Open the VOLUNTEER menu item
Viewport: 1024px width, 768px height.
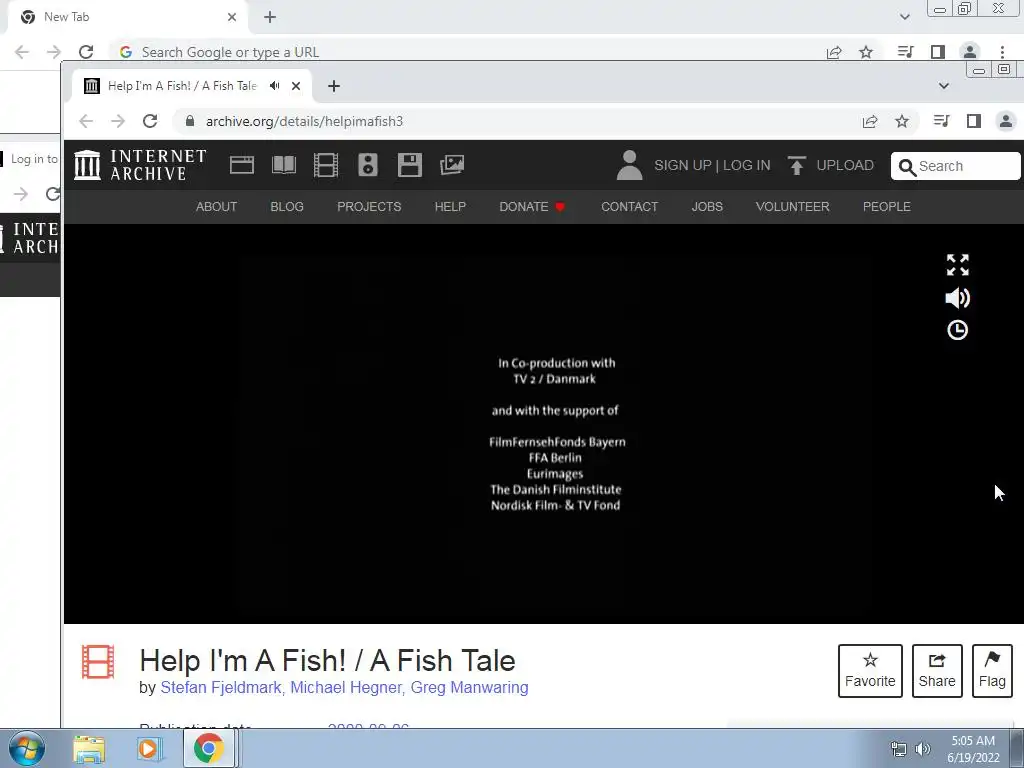[x=792, y=206]
